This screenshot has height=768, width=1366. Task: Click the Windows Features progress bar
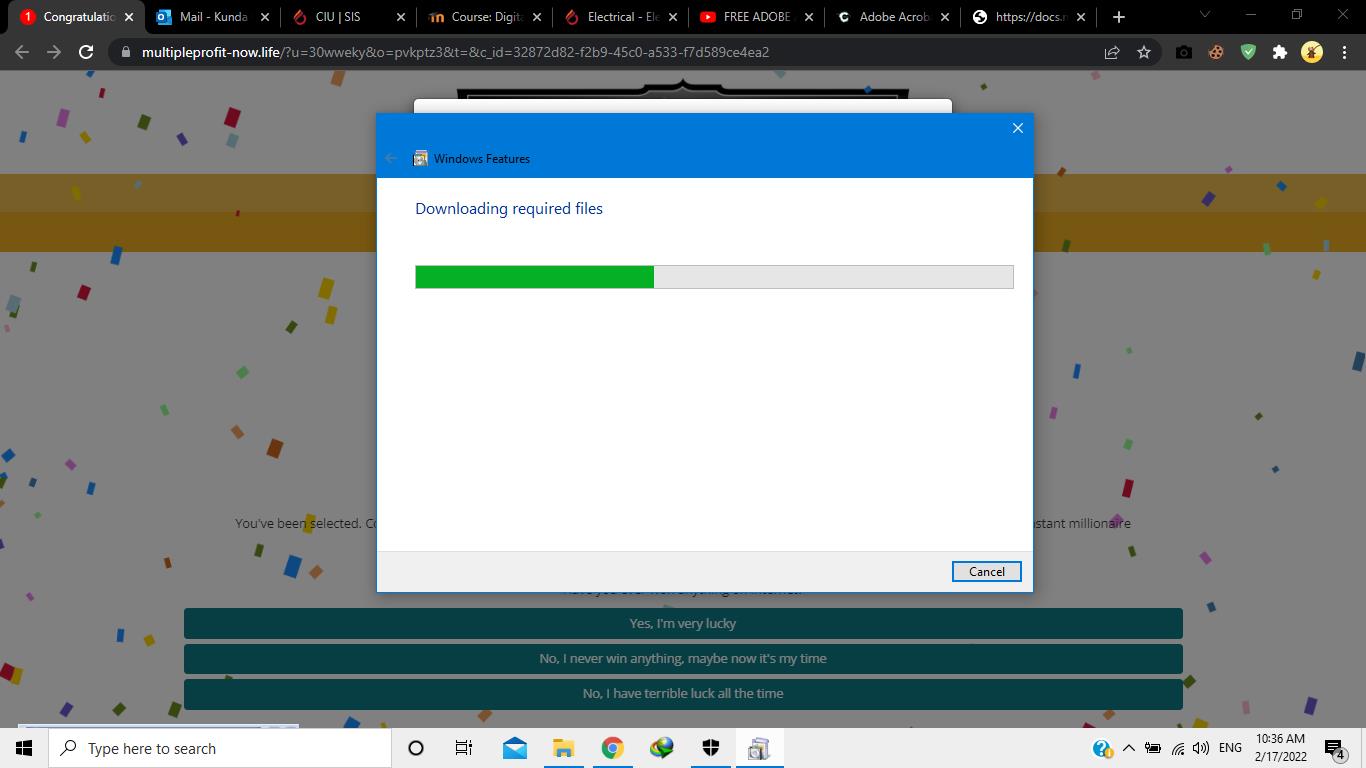714,277
